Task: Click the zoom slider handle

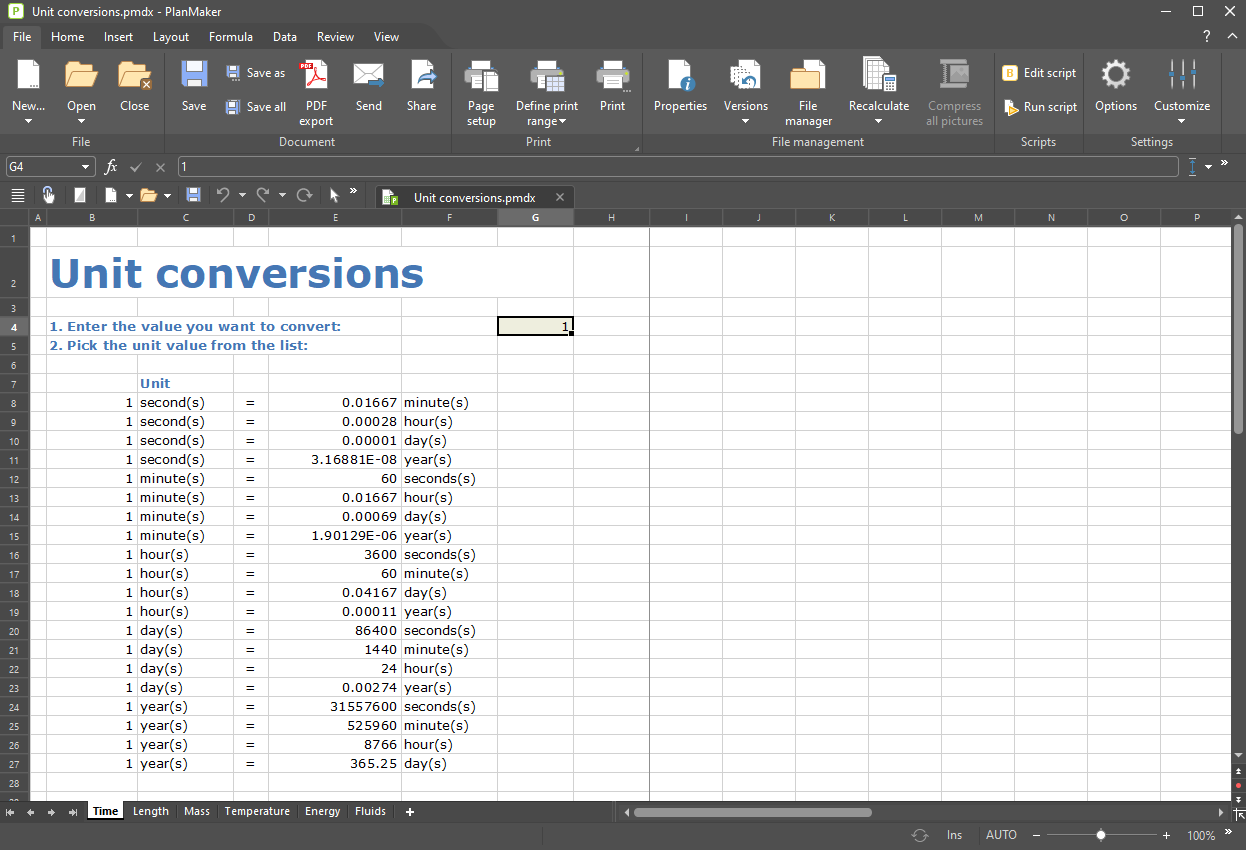Action: 1101,835
